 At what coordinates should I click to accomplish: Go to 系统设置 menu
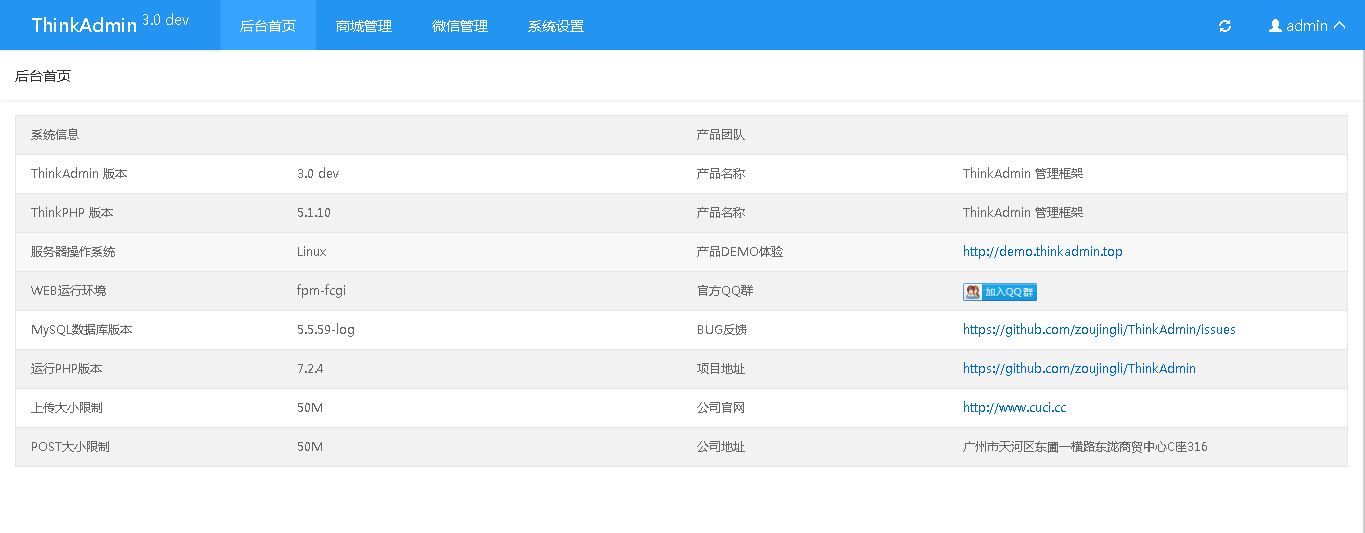(556, 26)
